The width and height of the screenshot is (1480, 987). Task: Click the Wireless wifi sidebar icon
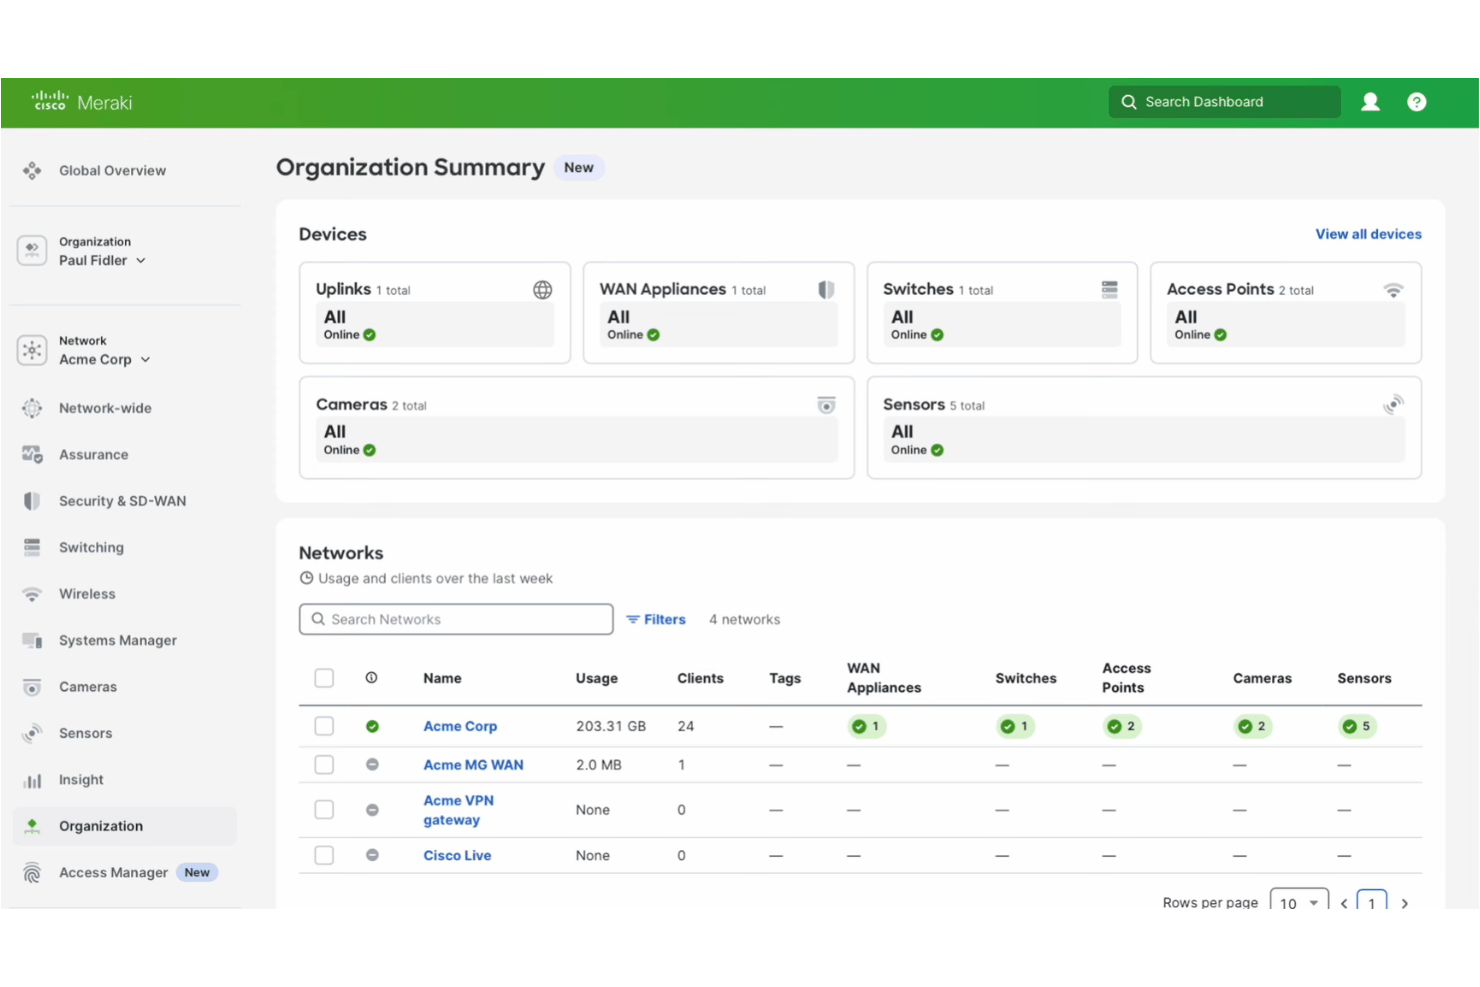(x=32, y=594)
